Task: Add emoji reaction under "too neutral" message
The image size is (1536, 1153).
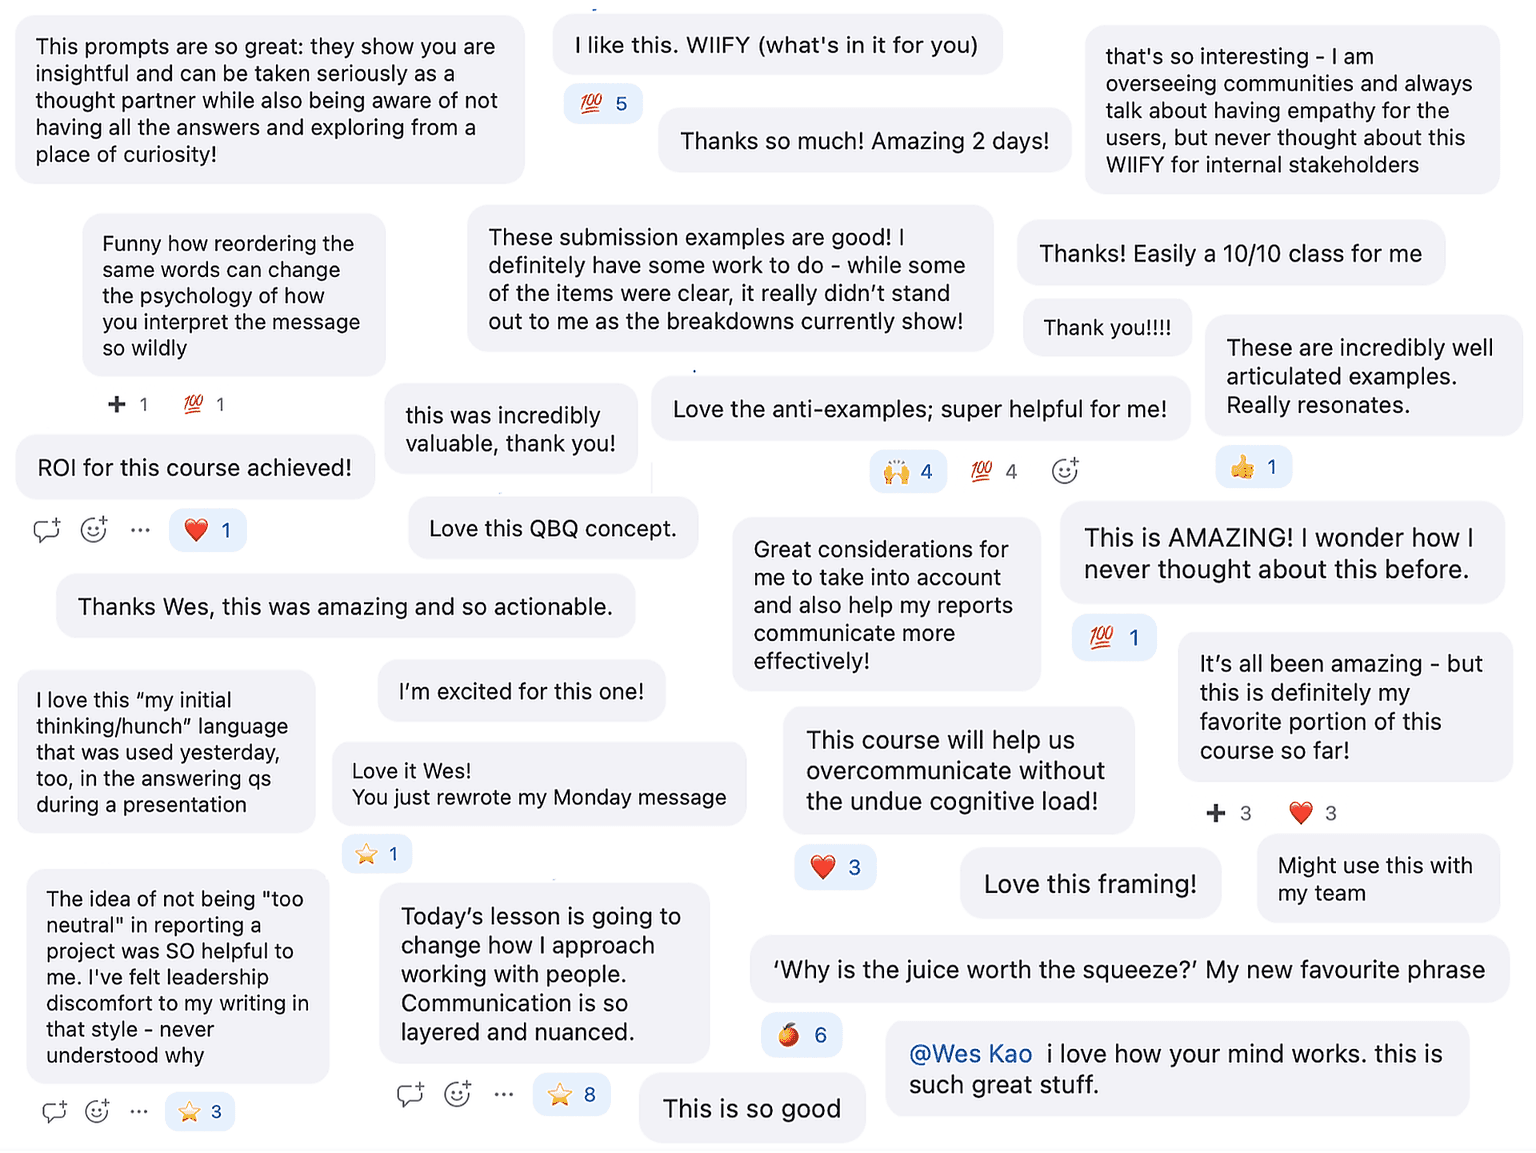Action: 97,1111
